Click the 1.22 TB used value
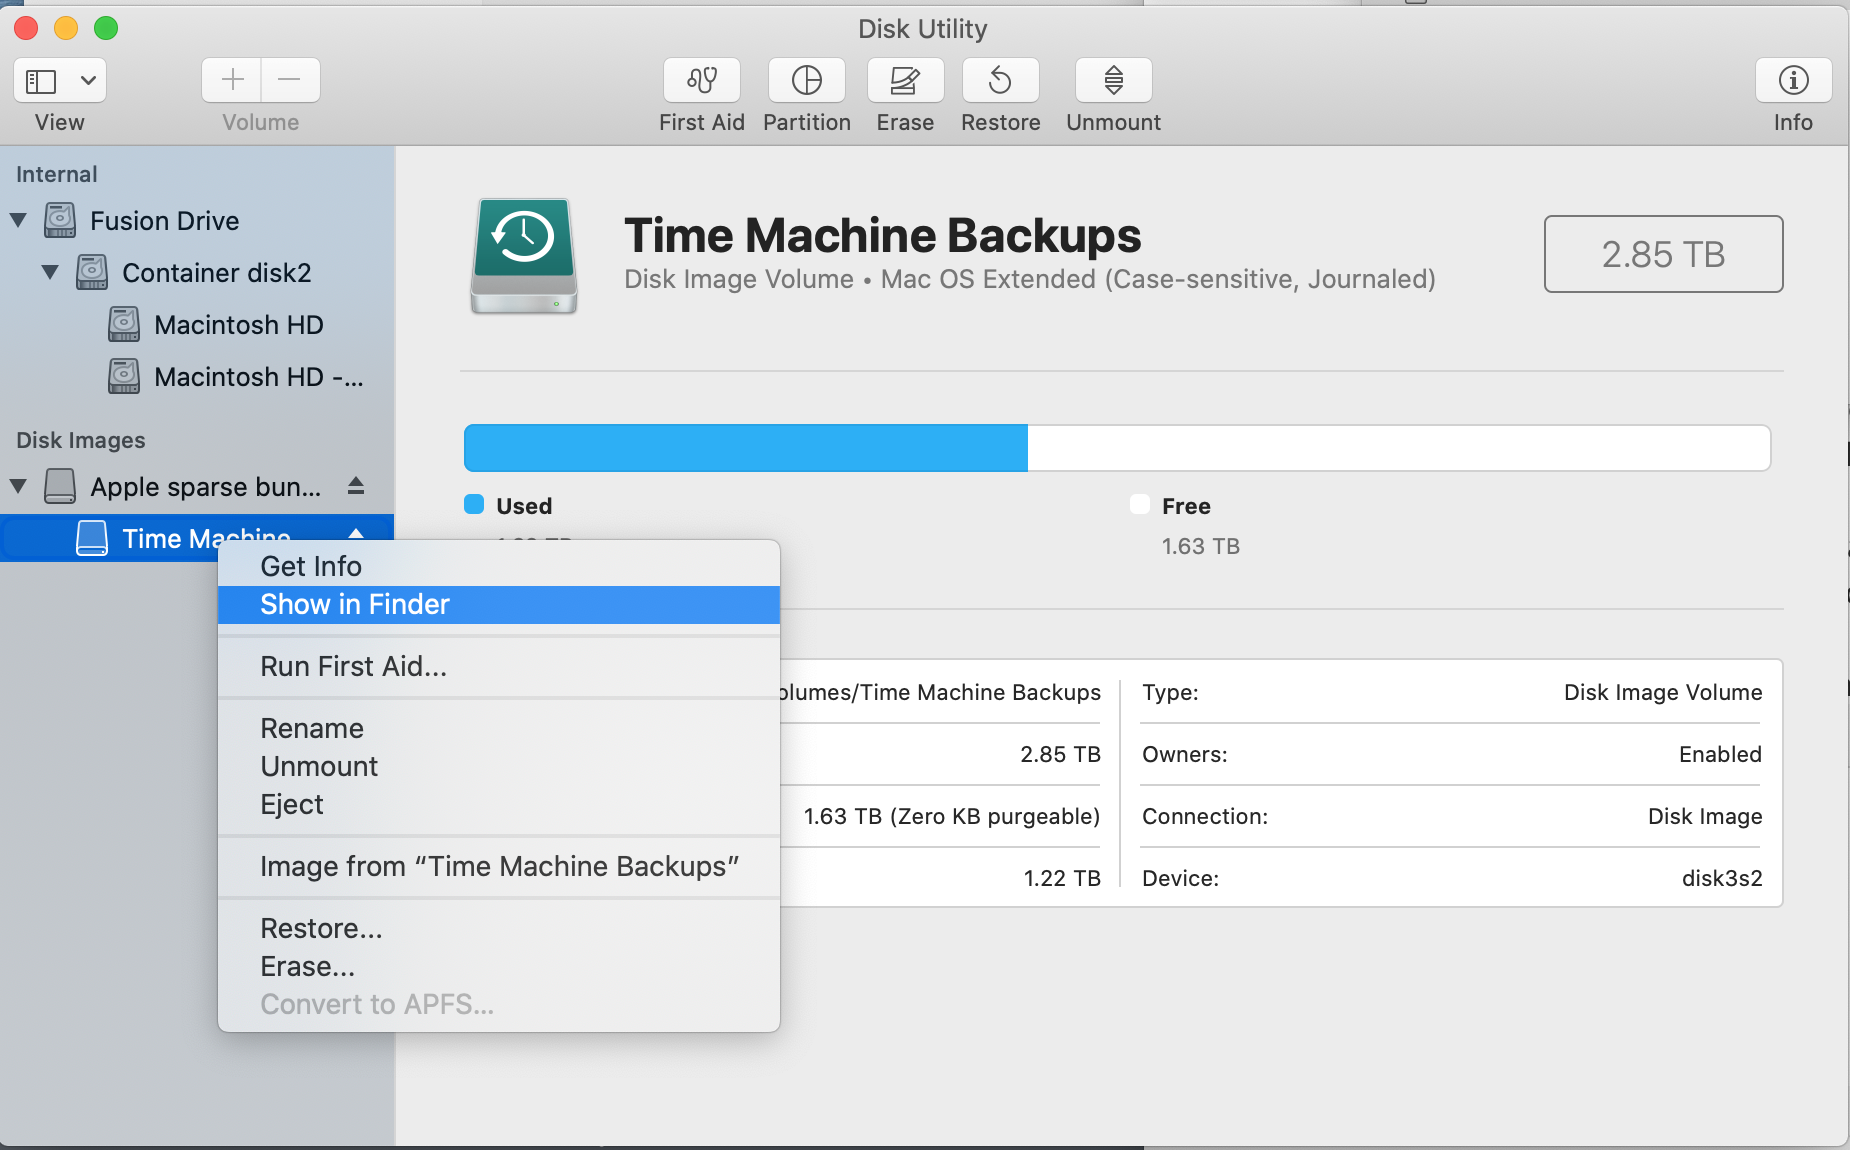Screen dimensions: 1850x1150 [x=1062, y=878]
